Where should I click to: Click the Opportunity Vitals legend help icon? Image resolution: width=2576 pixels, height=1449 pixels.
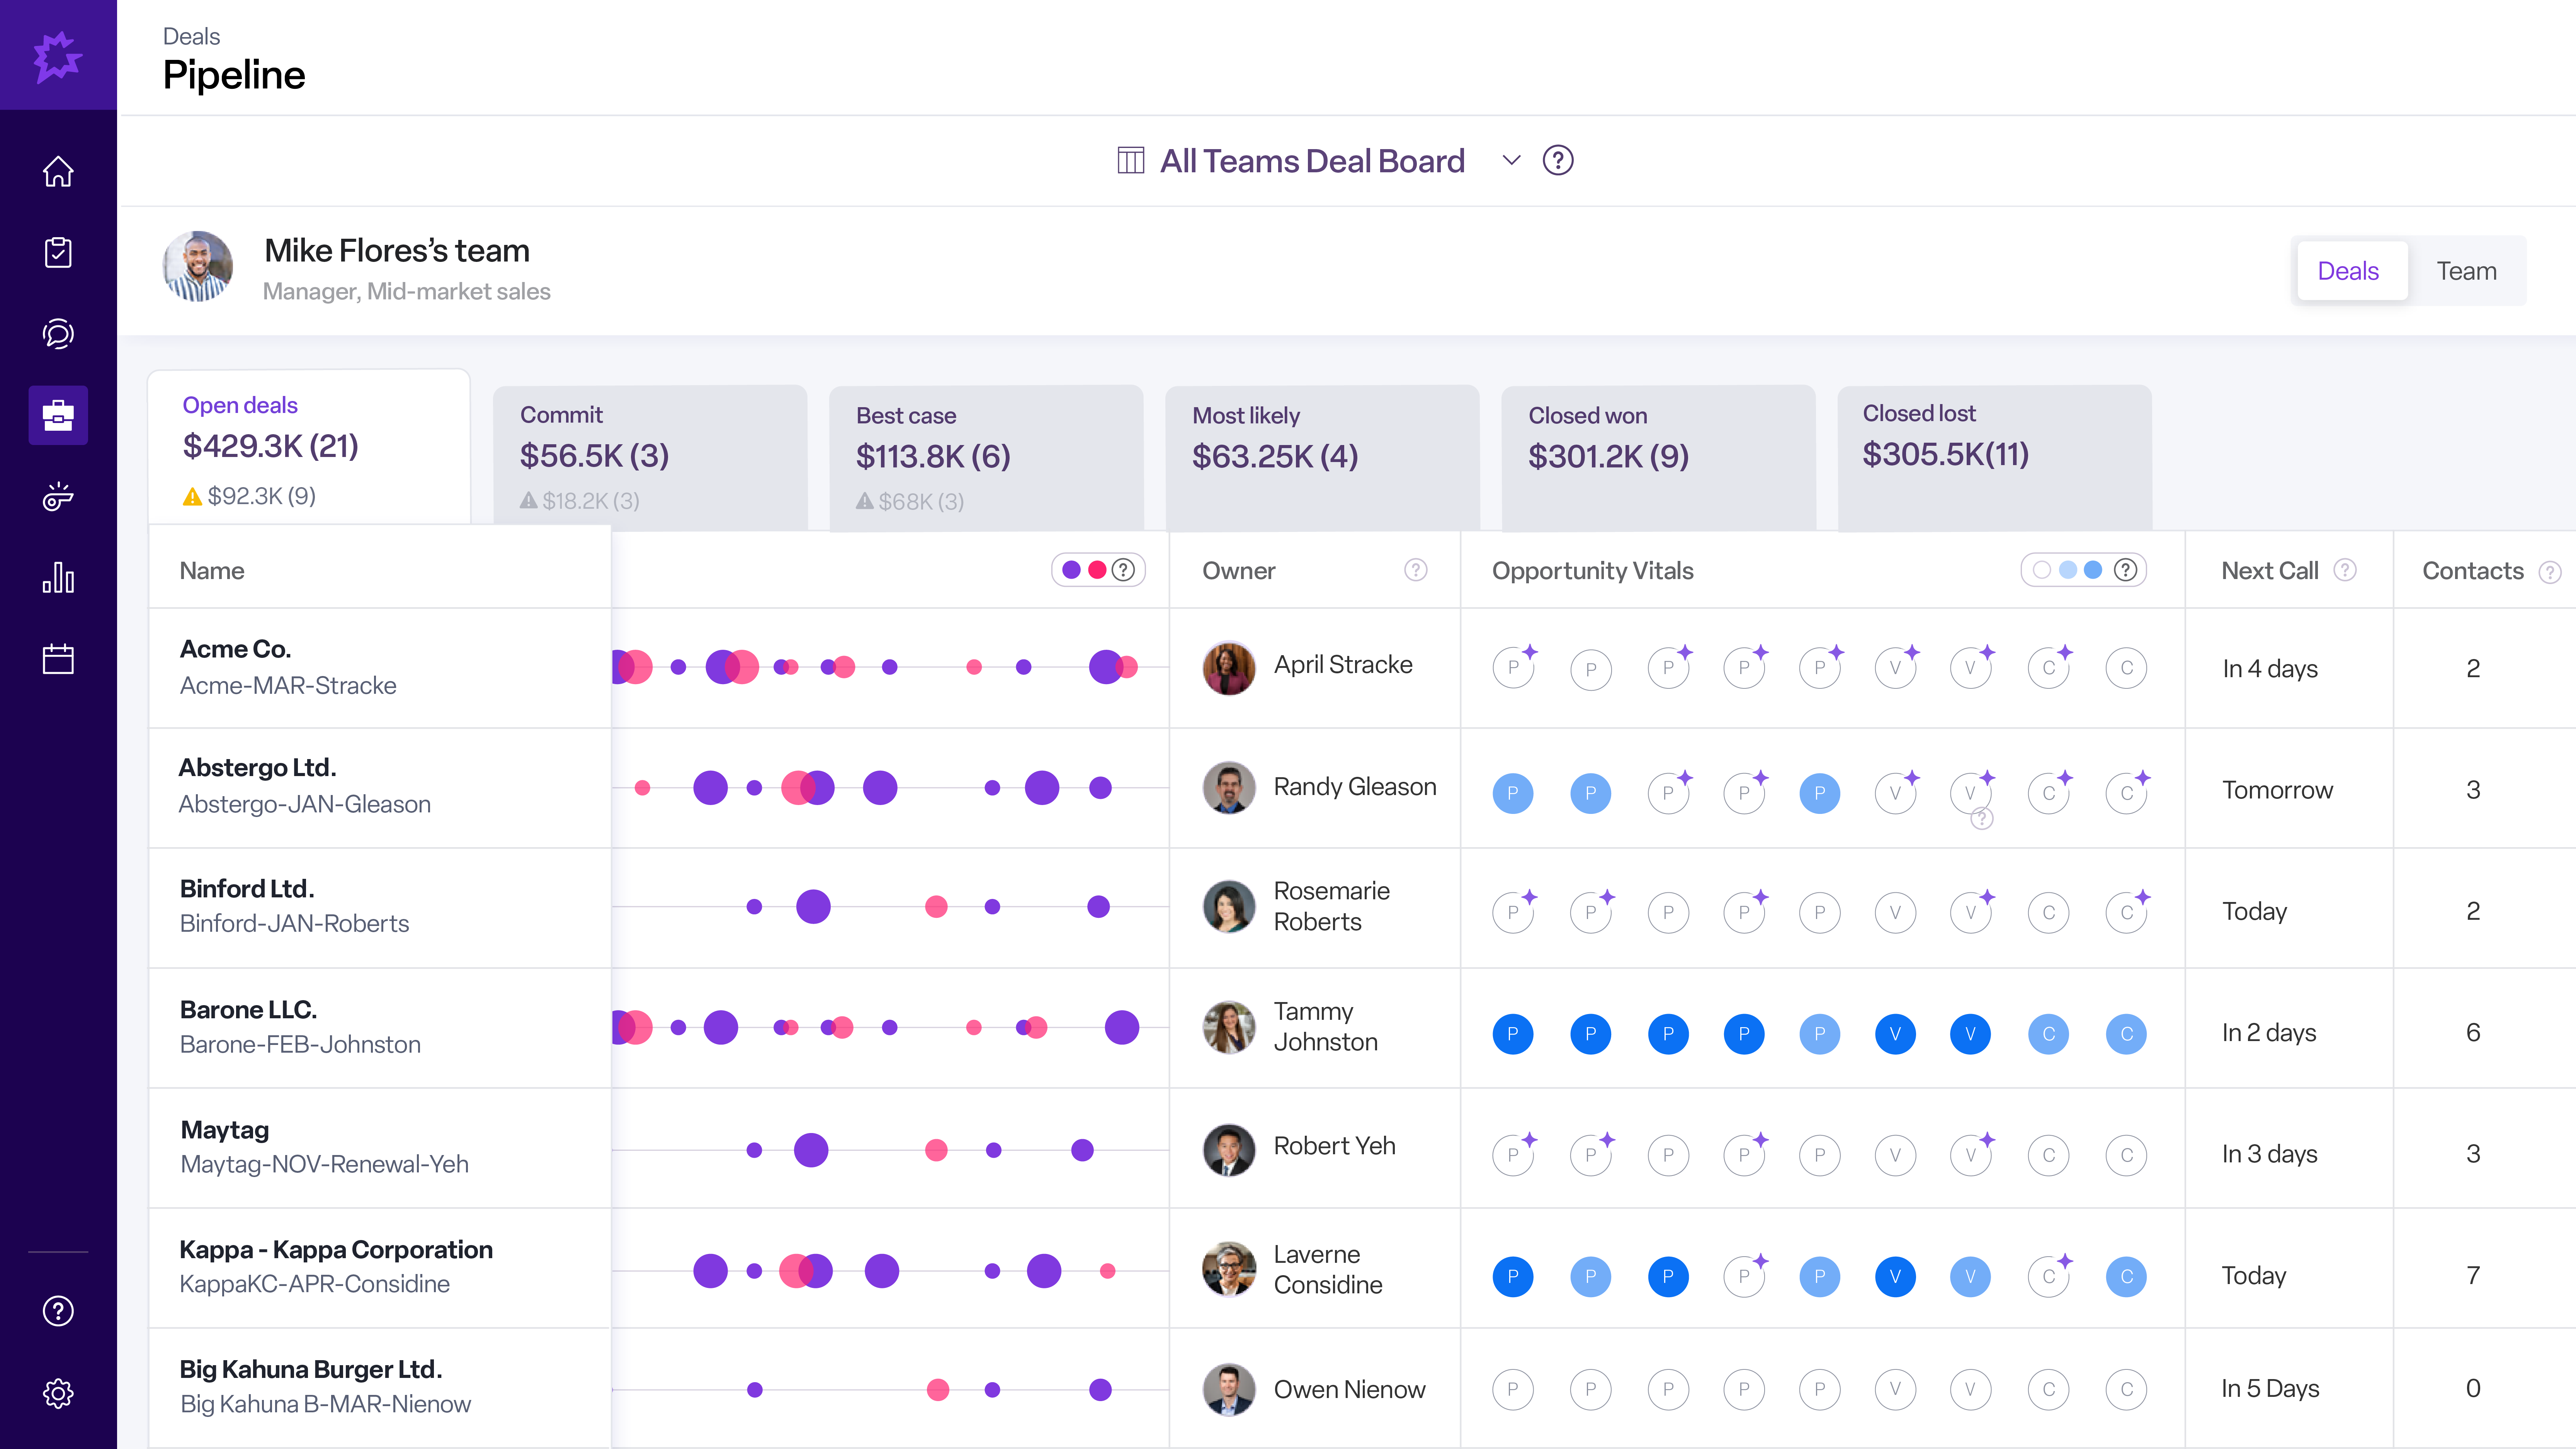[x=2126, y=570]
